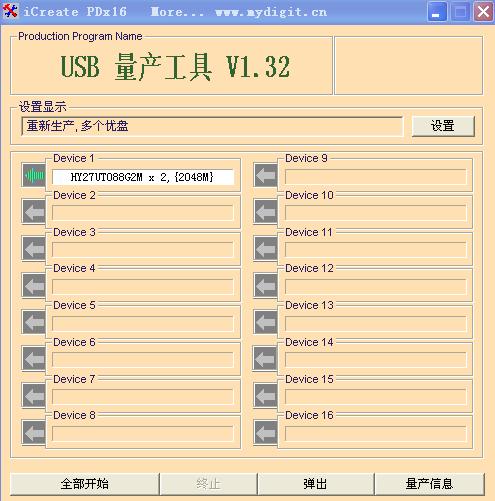Viewport: 495px width, 501px height.
Task: Click the Device 6 arrow icon
Action: point(34,359)
